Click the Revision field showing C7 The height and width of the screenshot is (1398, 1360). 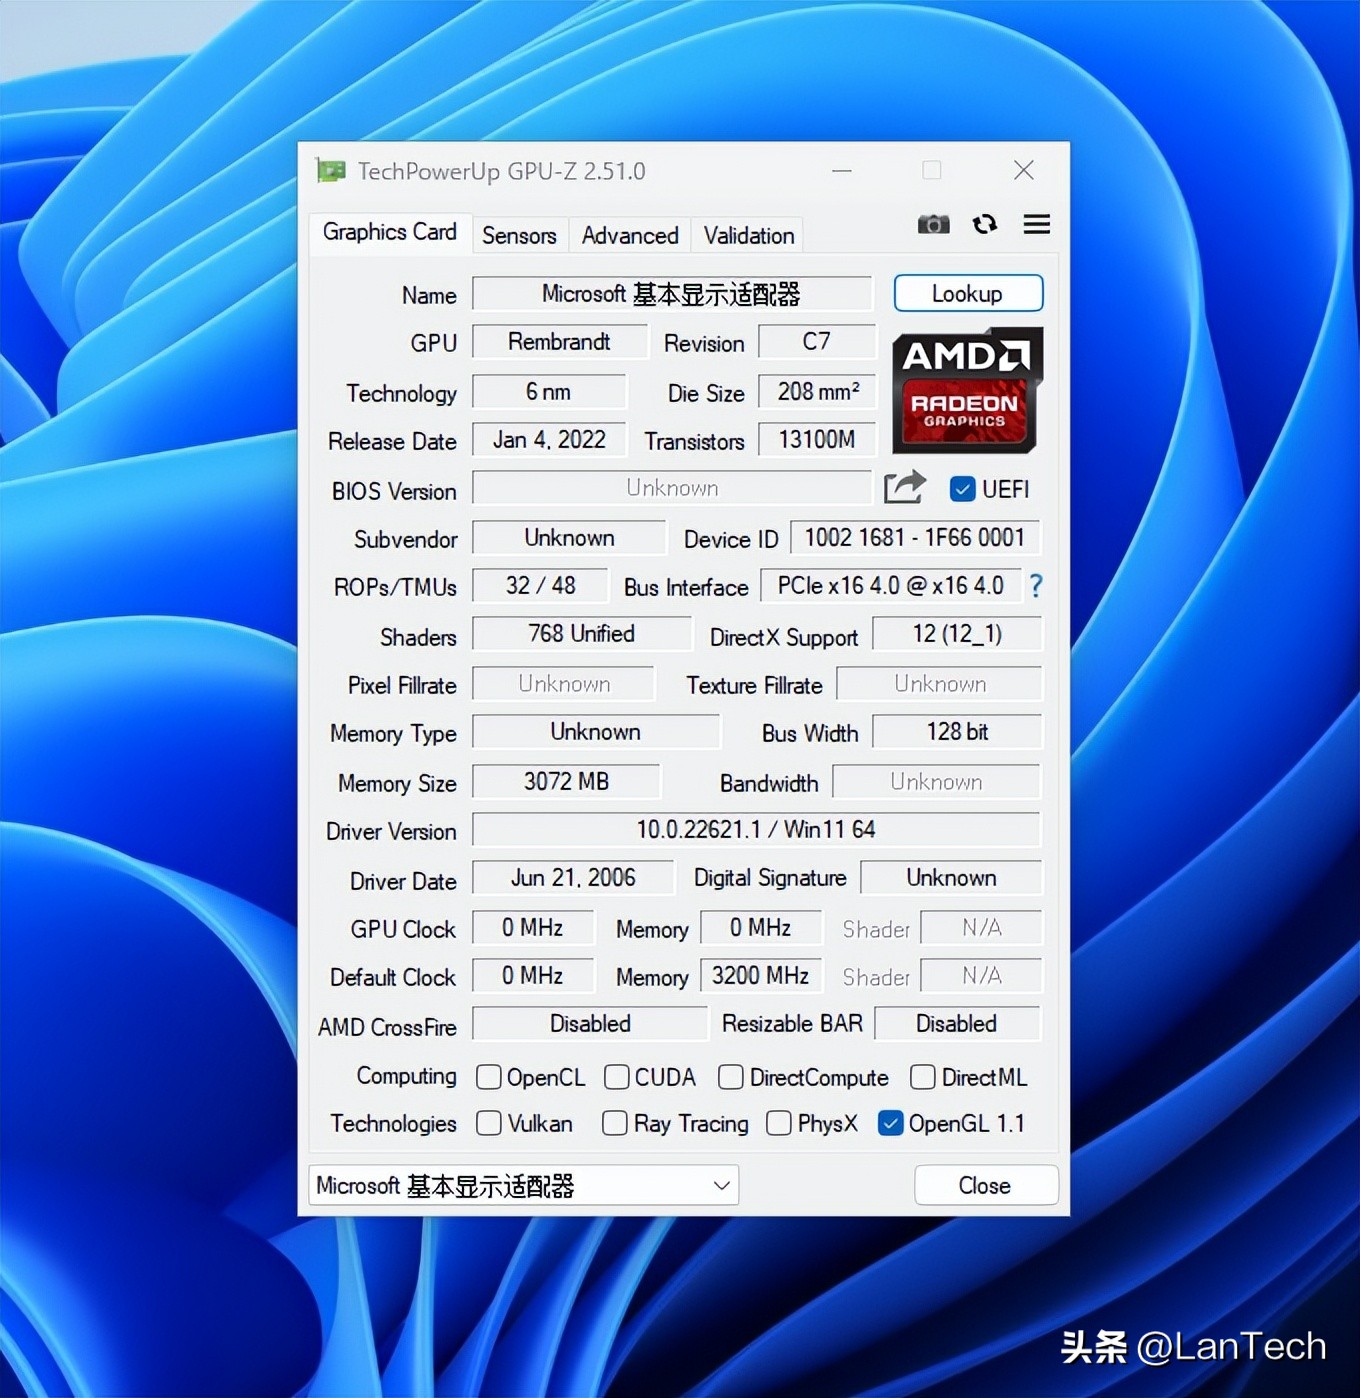817,342
